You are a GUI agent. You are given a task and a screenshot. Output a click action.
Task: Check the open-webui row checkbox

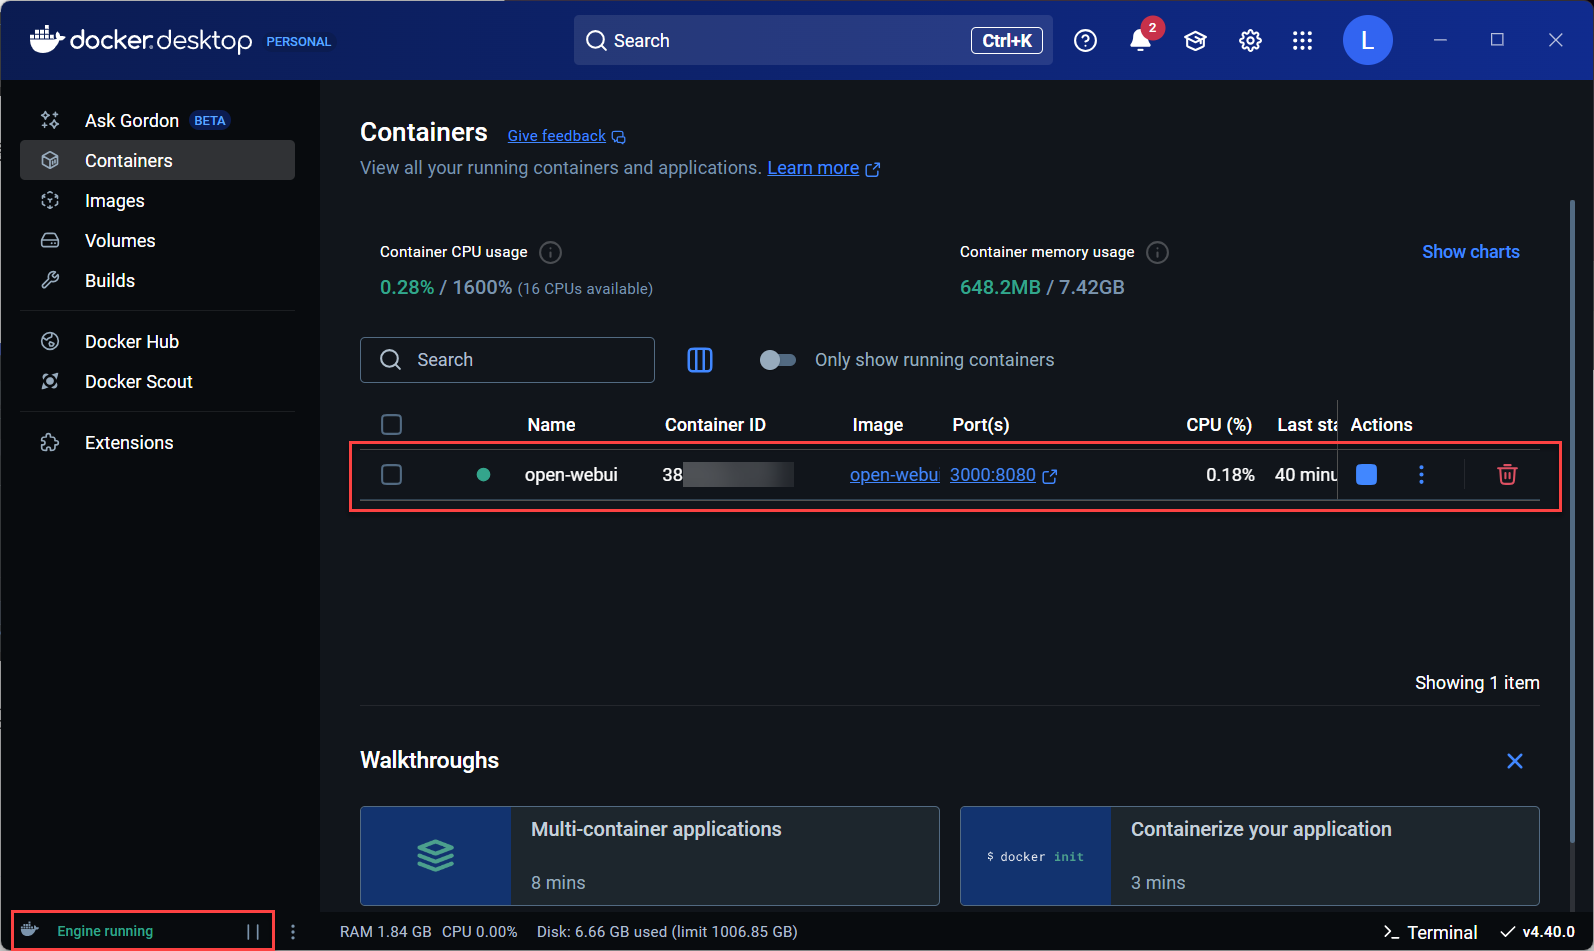point(391,474)
